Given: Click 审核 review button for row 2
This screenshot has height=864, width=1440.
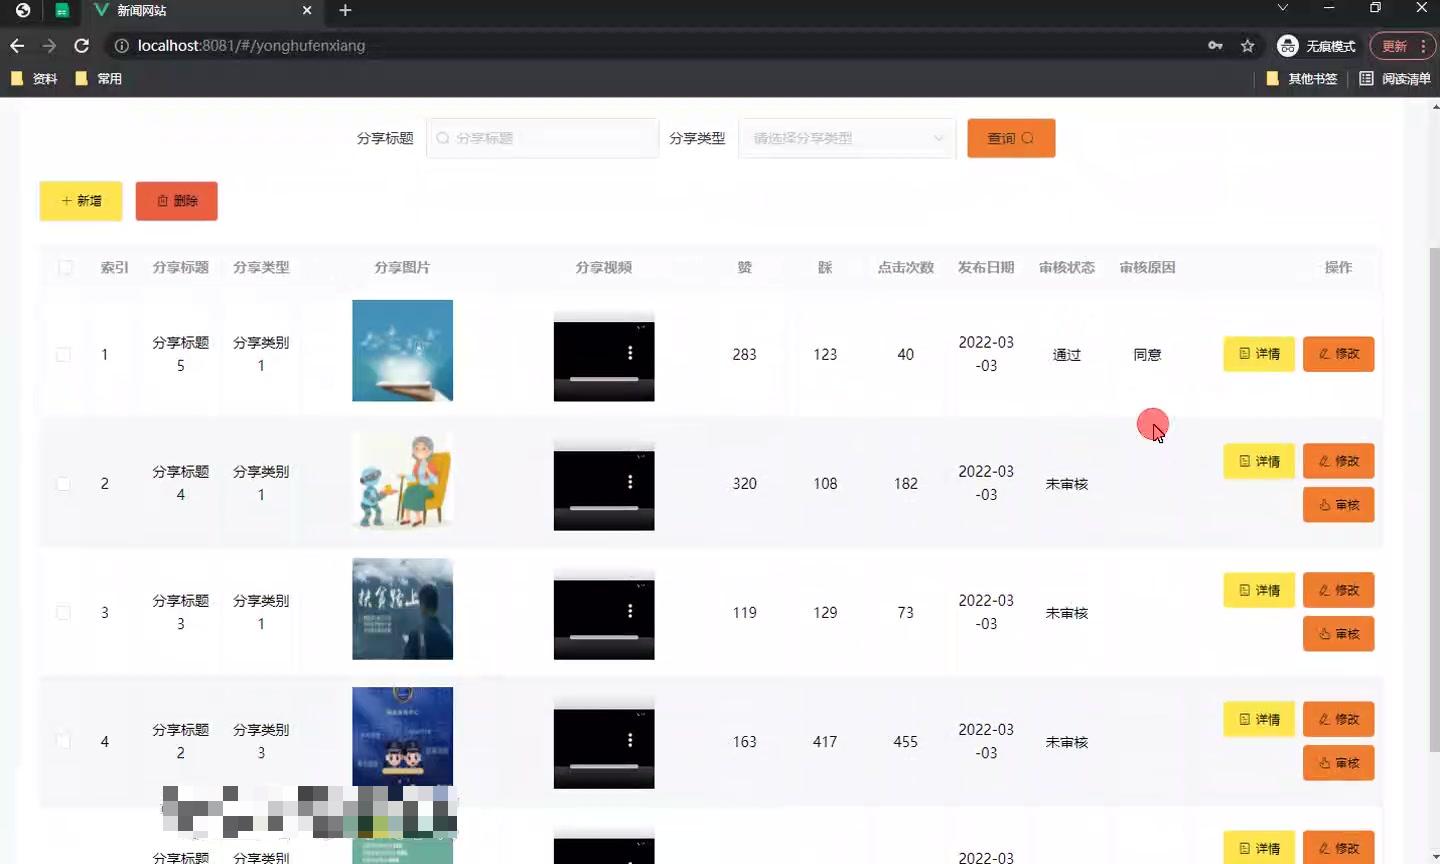Looking at the screenshot, I should [1338, 505].
